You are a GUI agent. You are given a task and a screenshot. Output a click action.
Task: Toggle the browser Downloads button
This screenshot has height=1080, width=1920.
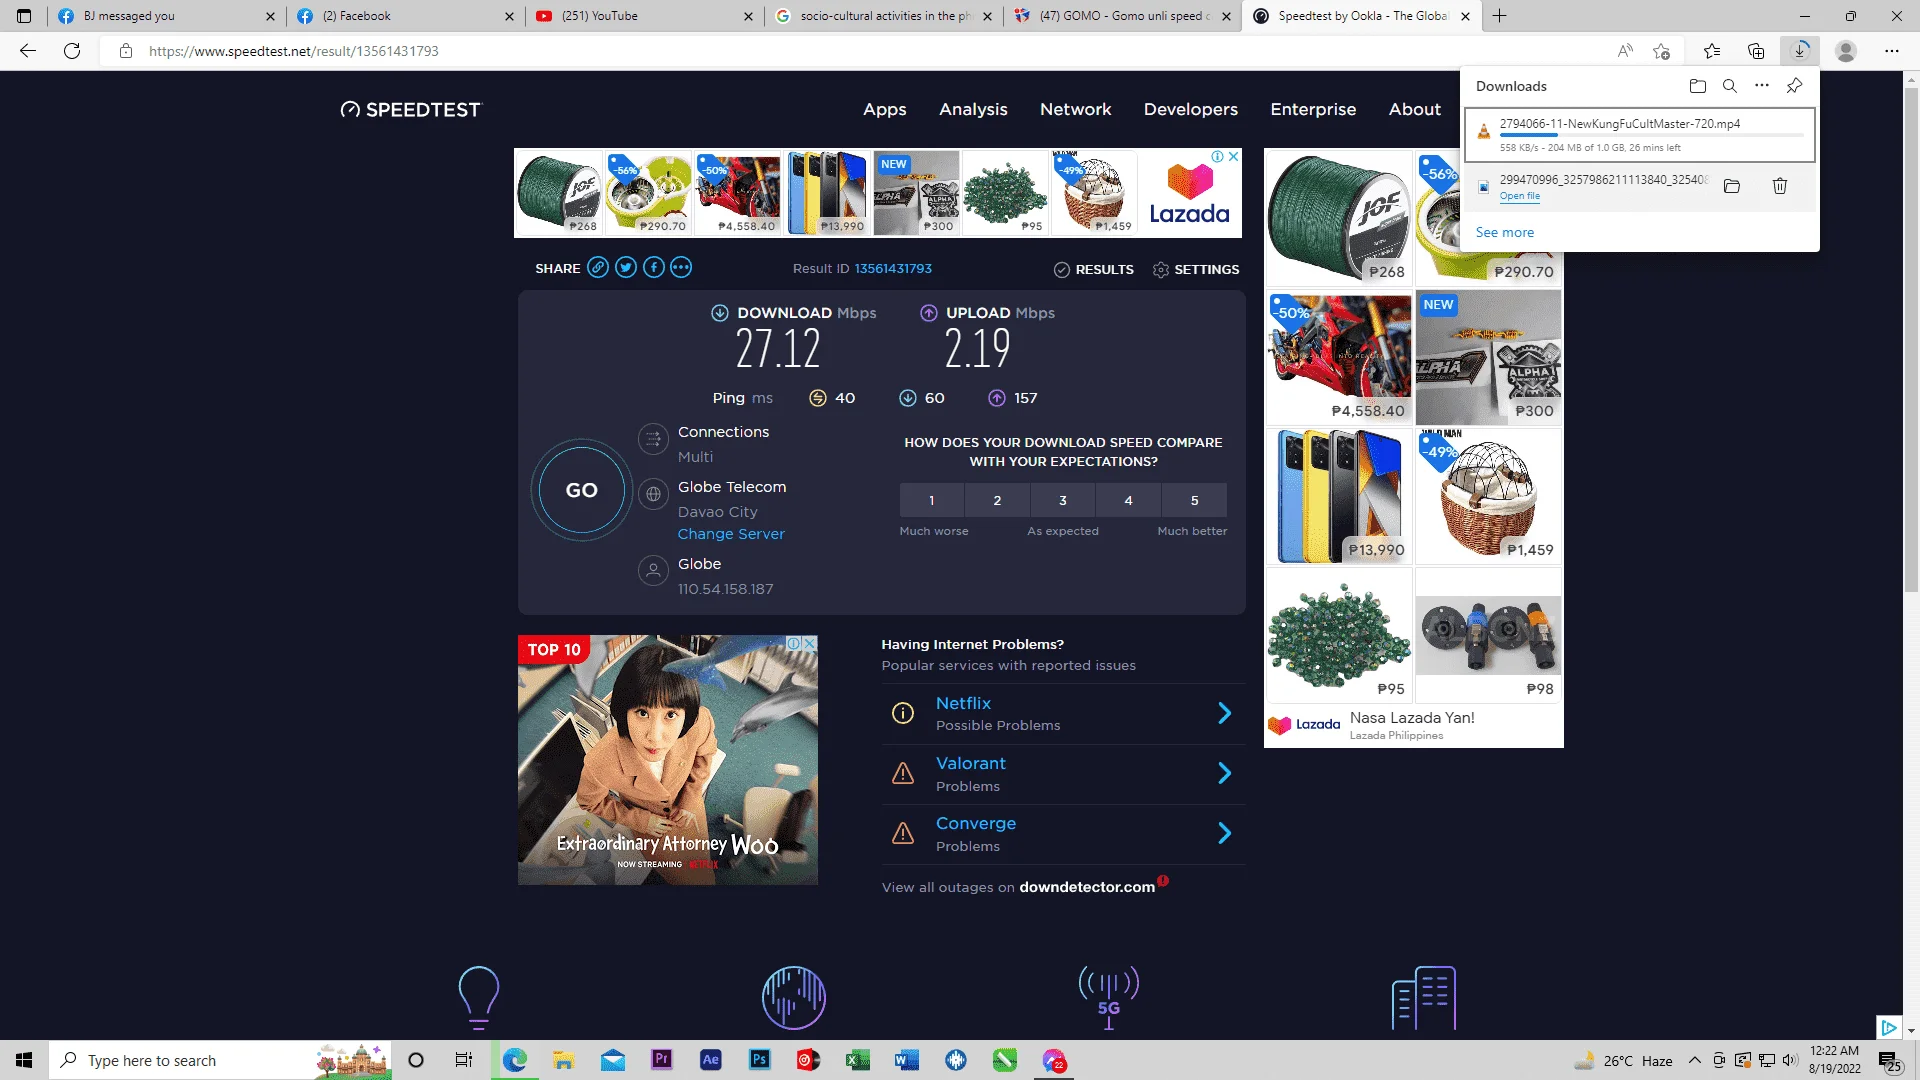pyautogui.click(x=1800, y=51)
